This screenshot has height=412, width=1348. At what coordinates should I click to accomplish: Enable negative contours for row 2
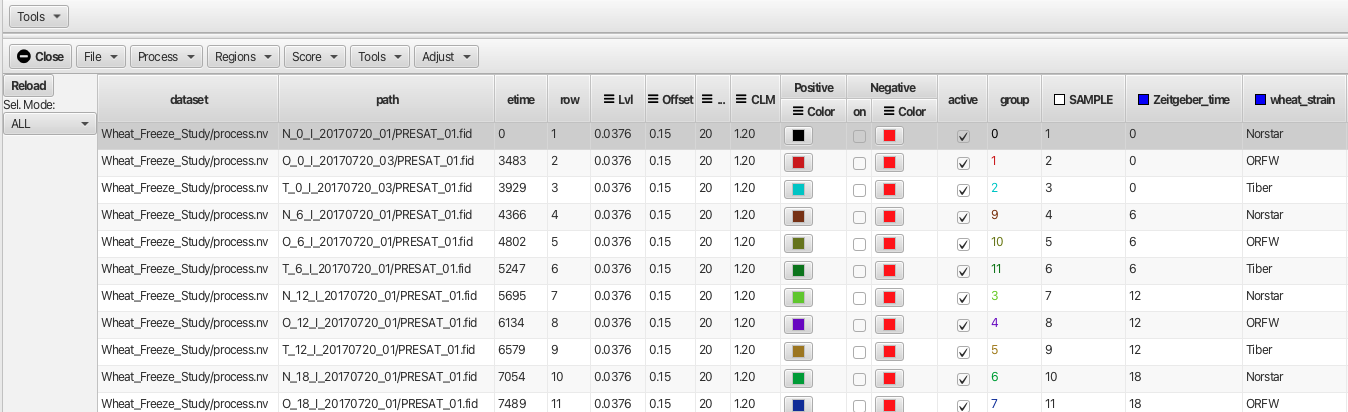point(860,162)
